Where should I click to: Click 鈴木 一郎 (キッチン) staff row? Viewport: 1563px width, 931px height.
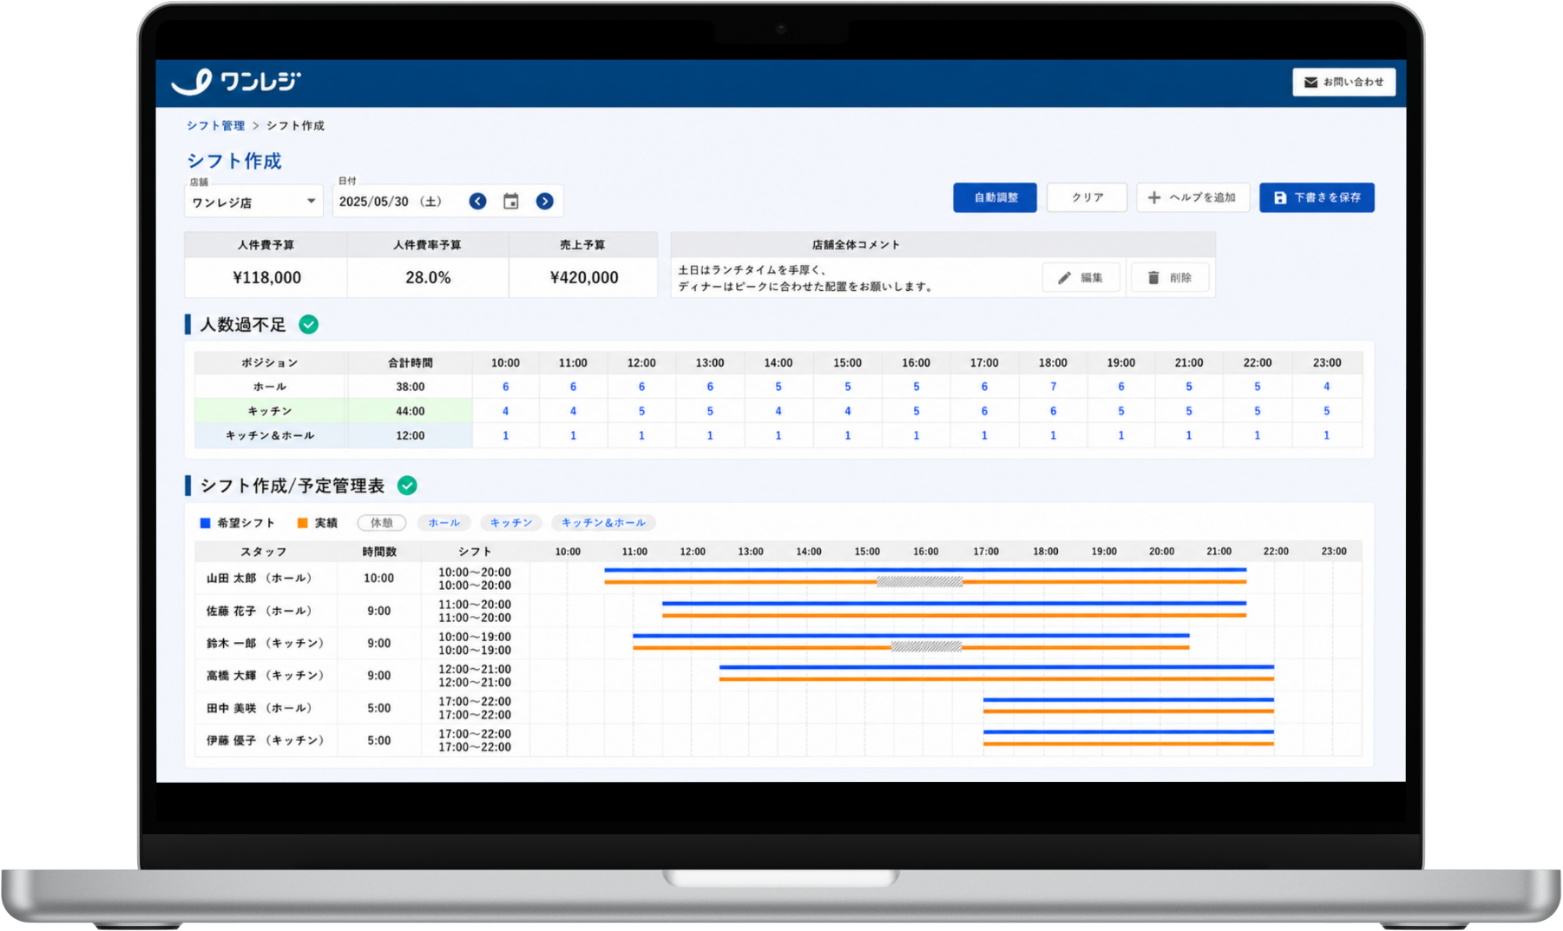(x=778, y=643)
